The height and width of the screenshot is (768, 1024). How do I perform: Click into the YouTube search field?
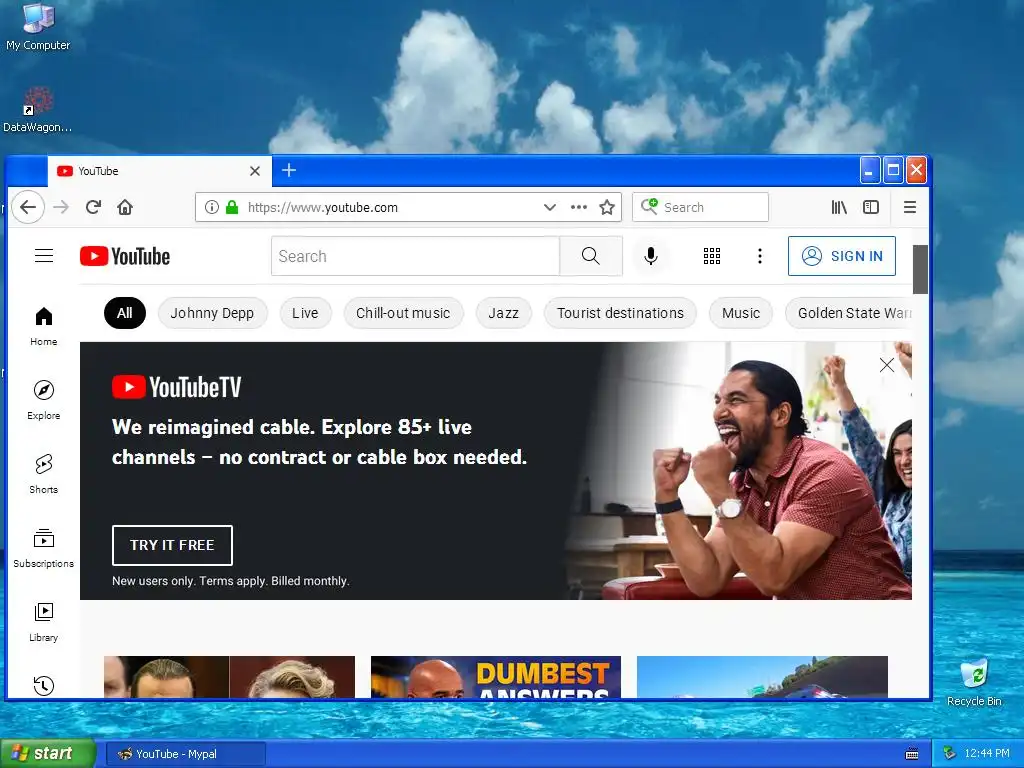click(x=415, y=256)
